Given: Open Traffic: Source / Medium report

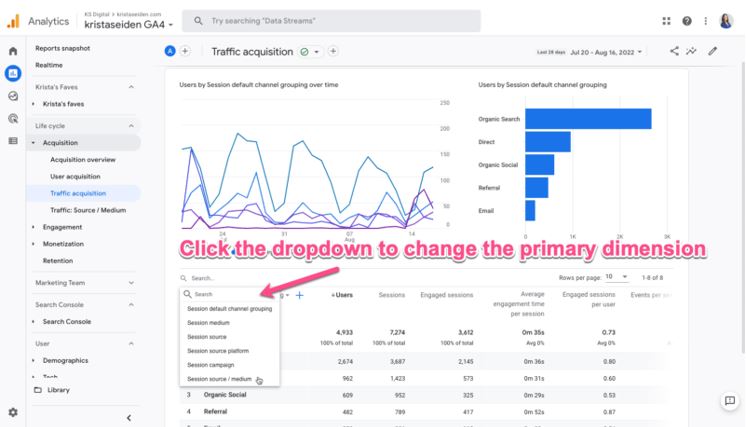Looking at the screenshot, I should (x=88, y=210).
